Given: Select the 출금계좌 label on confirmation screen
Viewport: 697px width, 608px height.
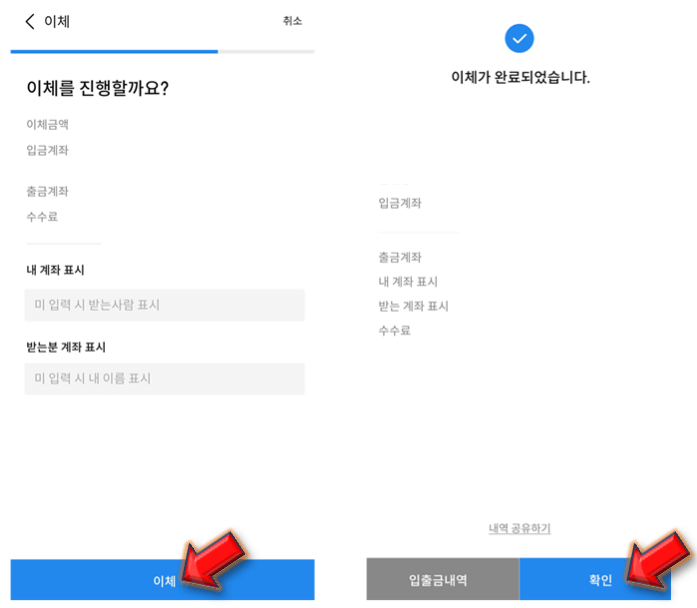Looking at the screenshot, I should 47,192.
